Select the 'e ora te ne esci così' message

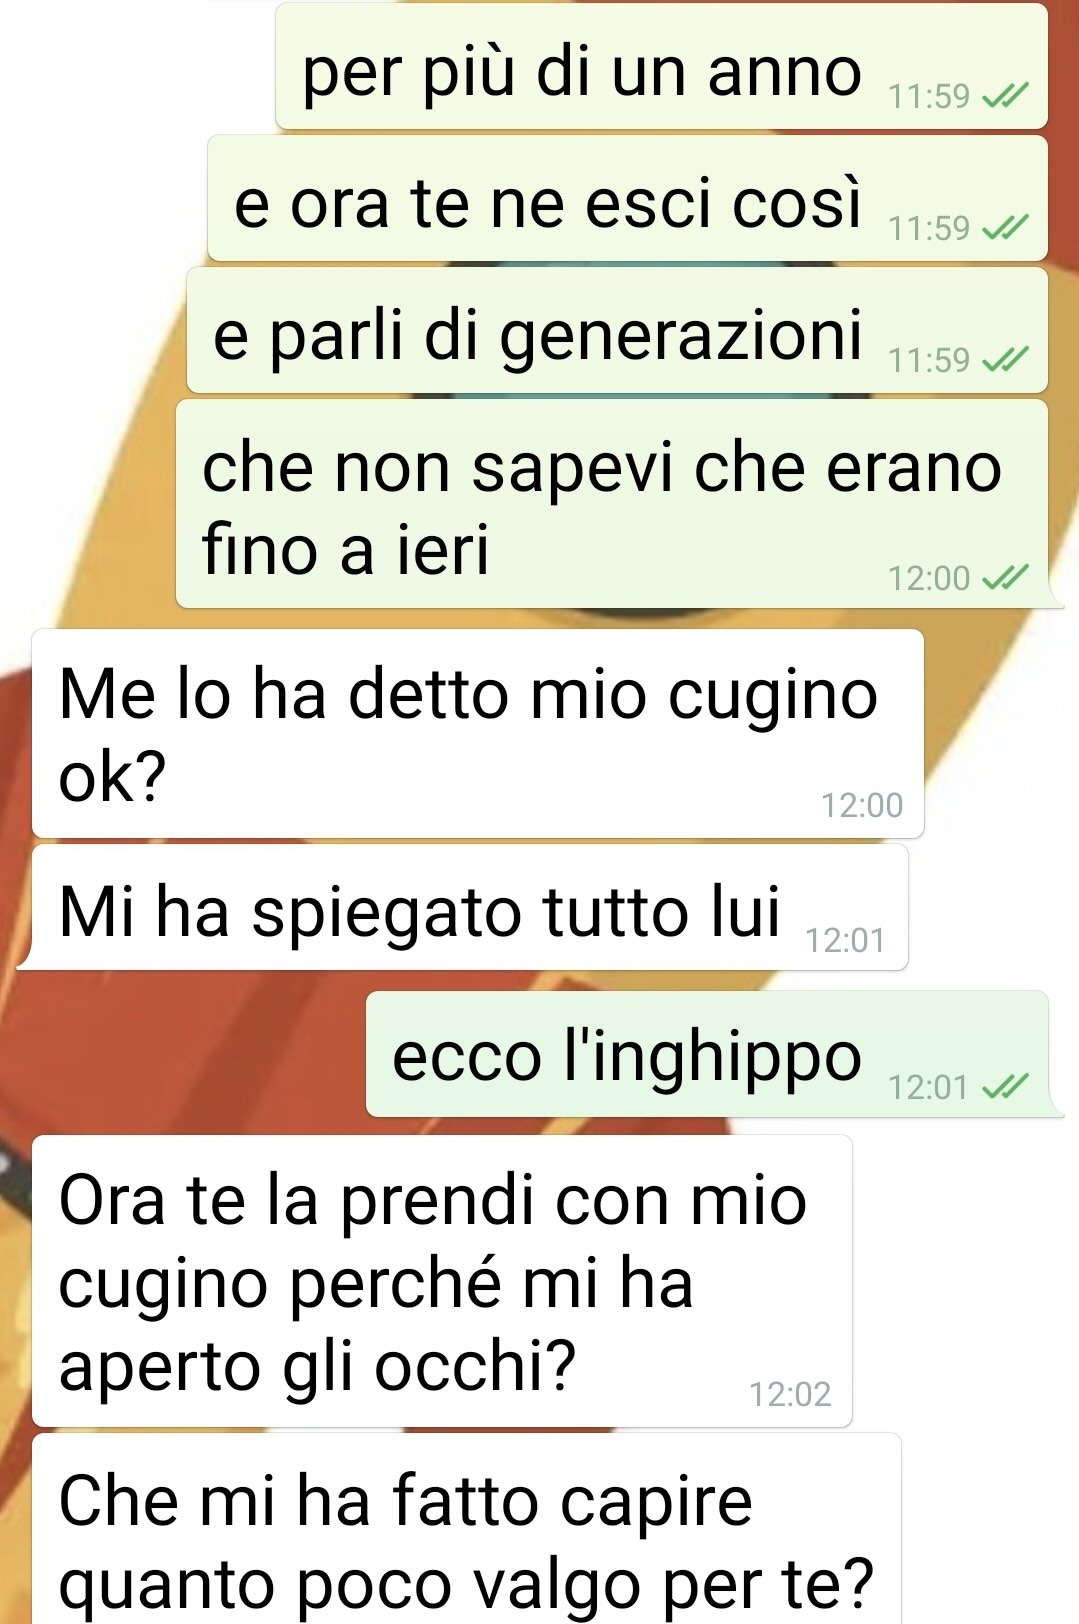(627, 199)
